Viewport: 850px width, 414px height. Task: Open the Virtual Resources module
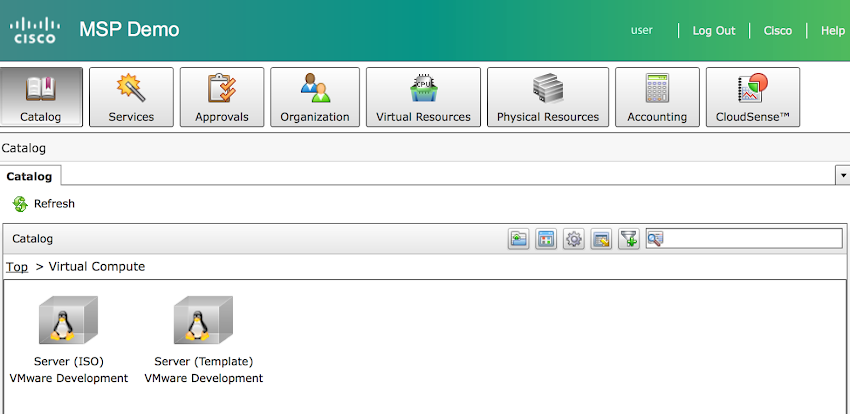point(423,98)
